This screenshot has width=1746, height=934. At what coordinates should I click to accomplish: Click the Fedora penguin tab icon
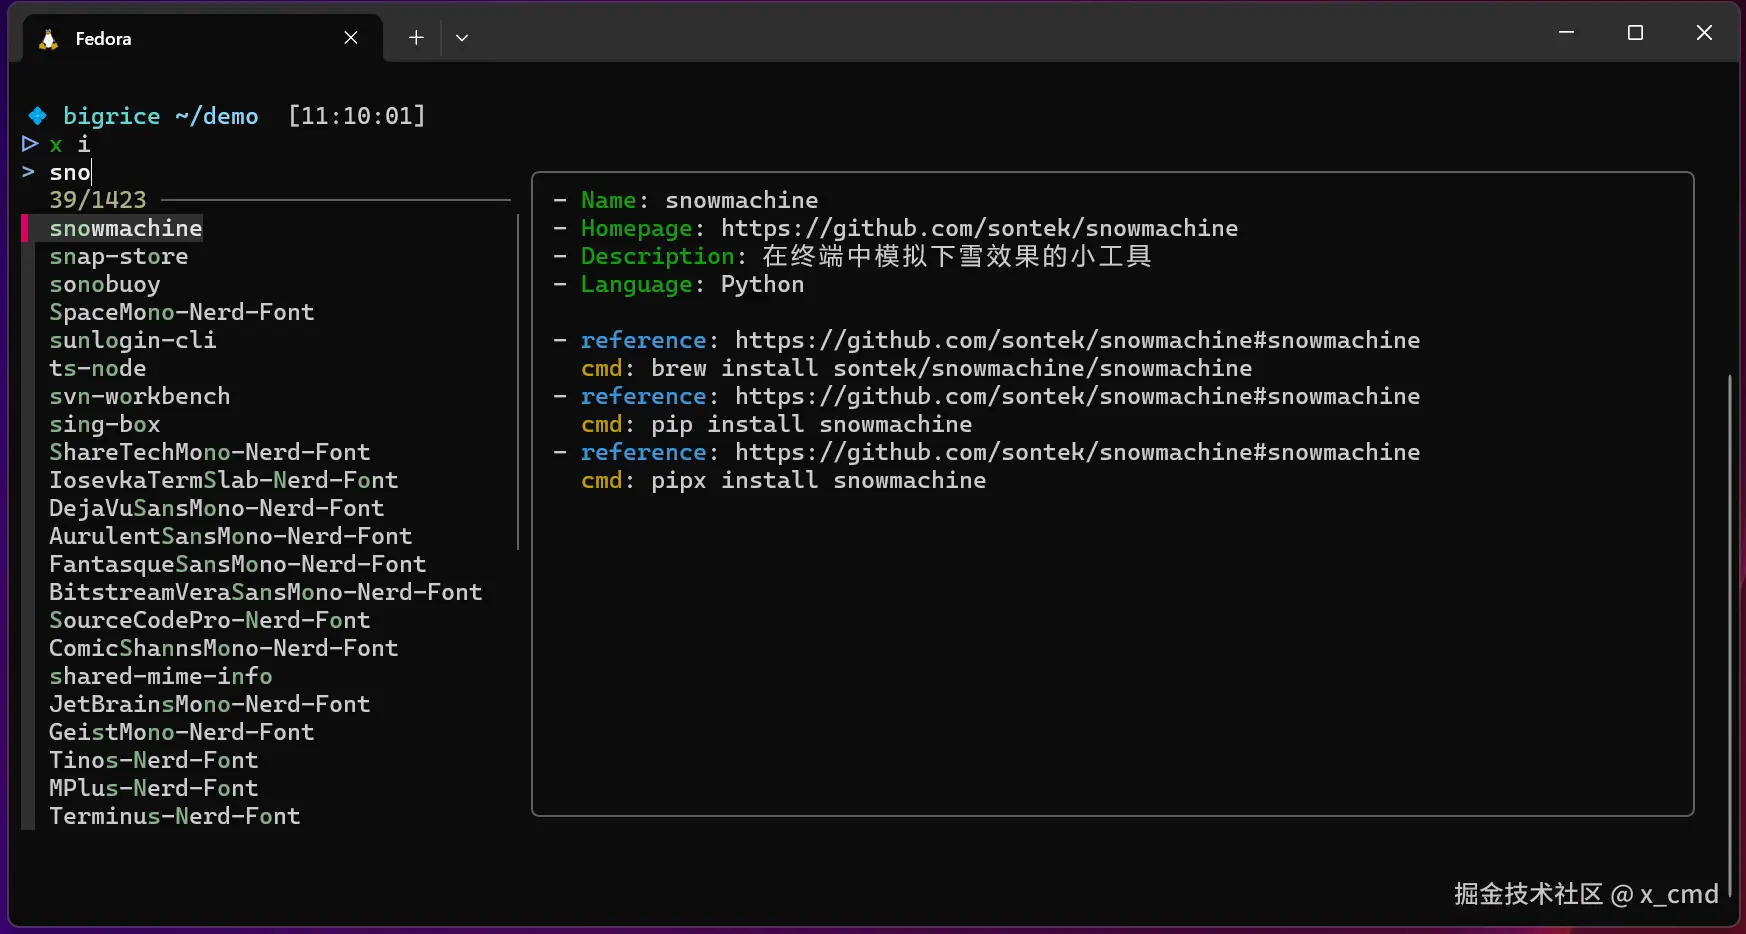(x=48, y=39)
